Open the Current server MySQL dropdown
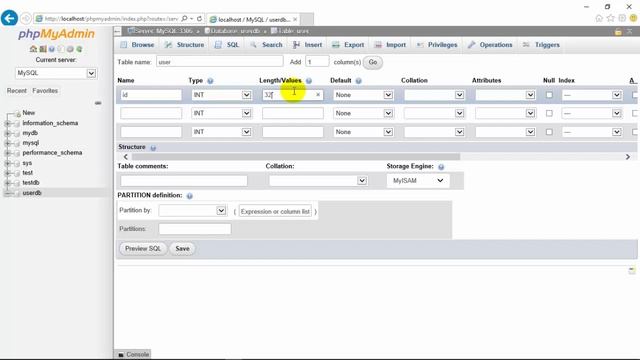 pos(56,73)
